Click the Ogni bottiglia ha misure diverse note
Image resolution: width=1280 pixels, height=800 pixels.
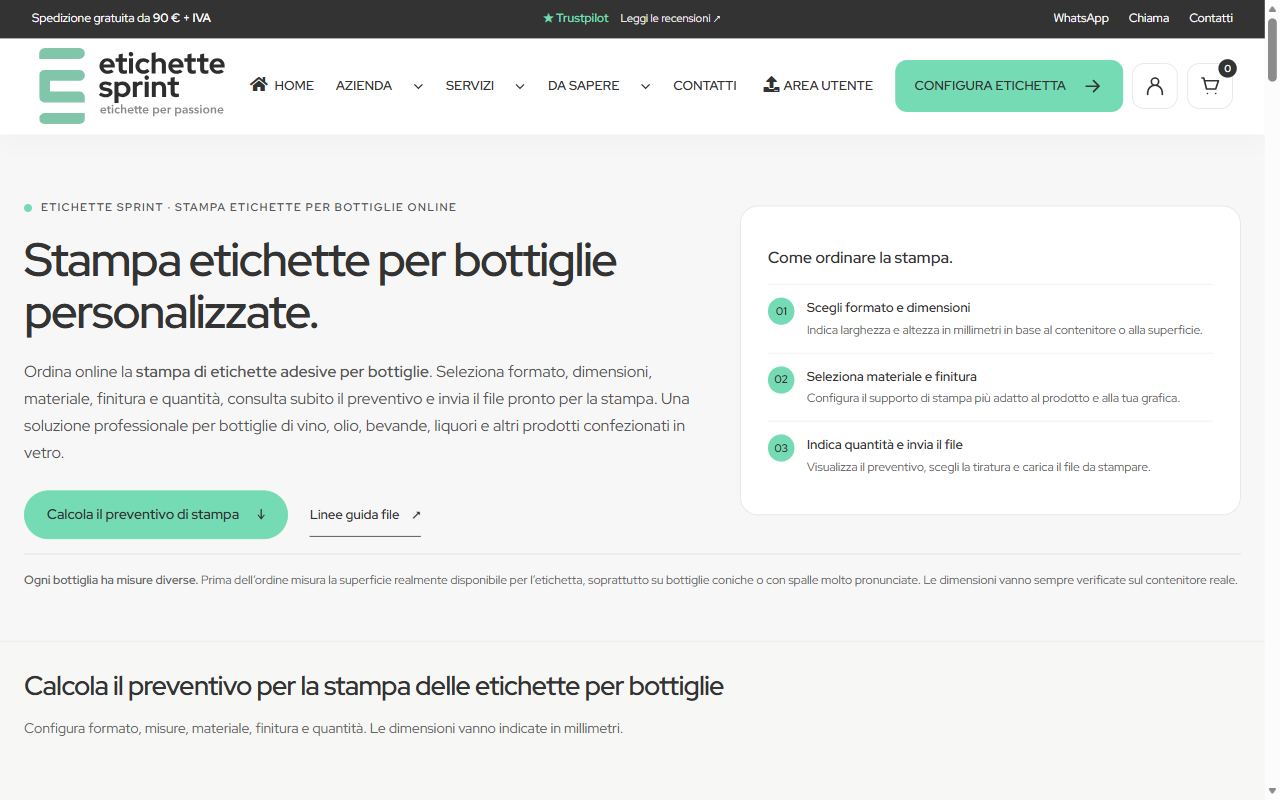631,580
